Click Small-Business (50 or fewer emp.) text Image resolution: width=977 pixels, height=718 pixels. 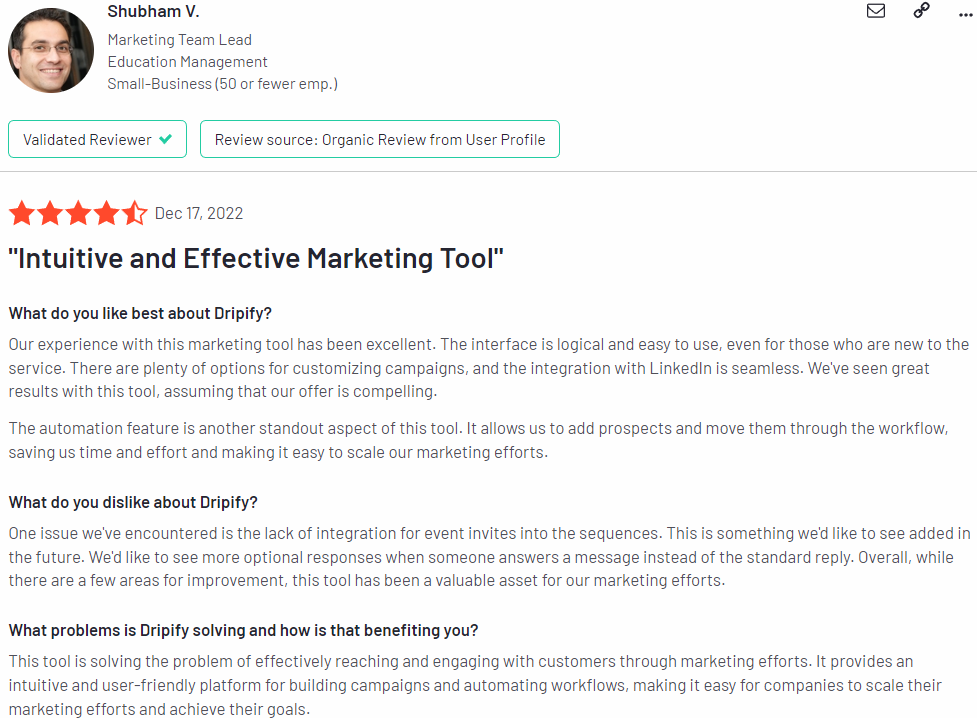[222, 84]
